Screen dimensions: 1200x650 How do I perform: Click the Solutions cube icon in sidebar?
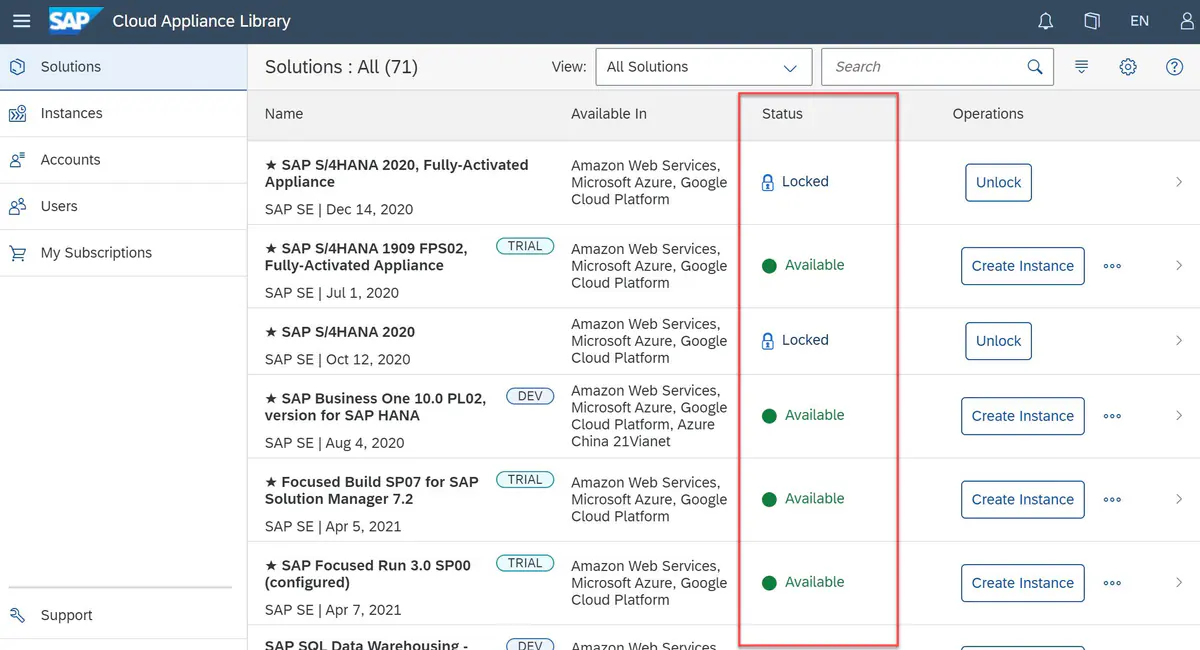(x=17, y=67)
